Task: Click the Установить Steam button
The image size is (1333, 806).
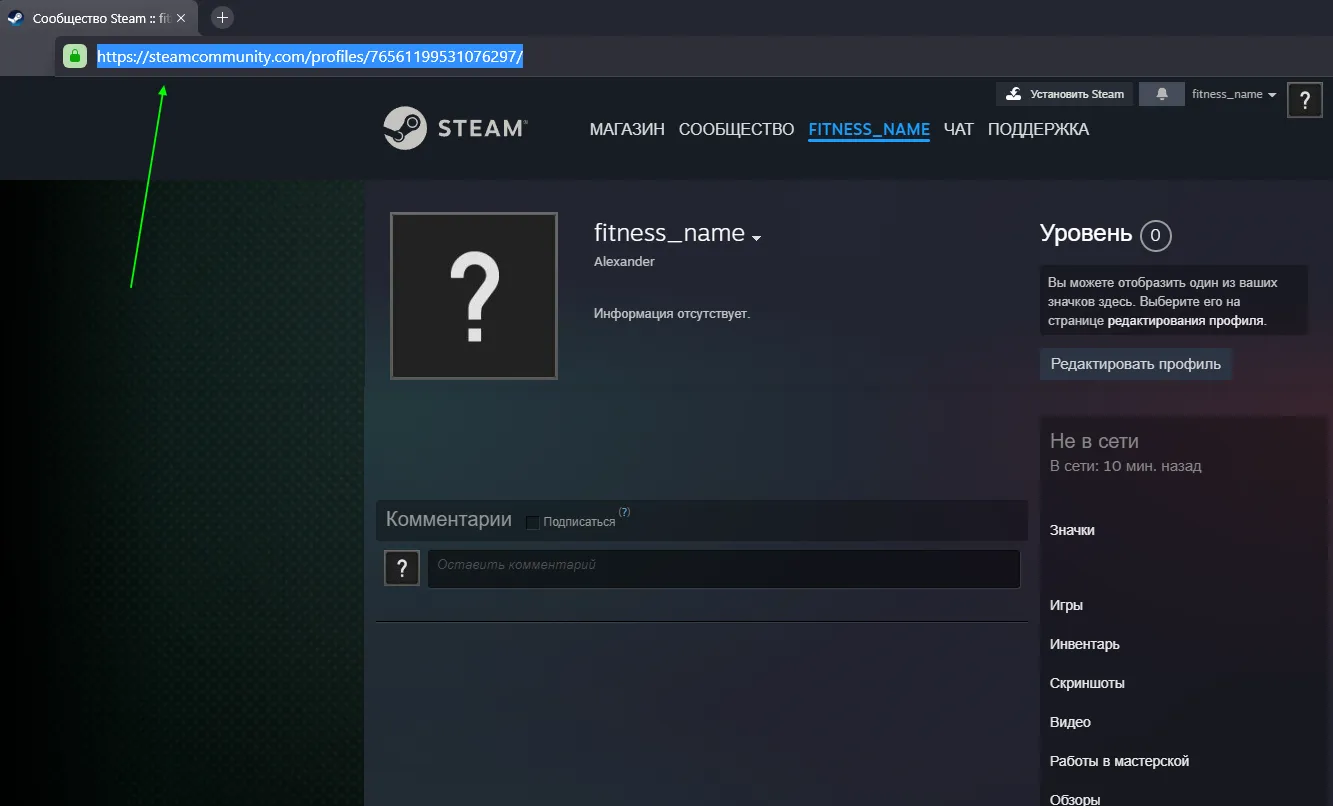Action: tap(1064, 94)
